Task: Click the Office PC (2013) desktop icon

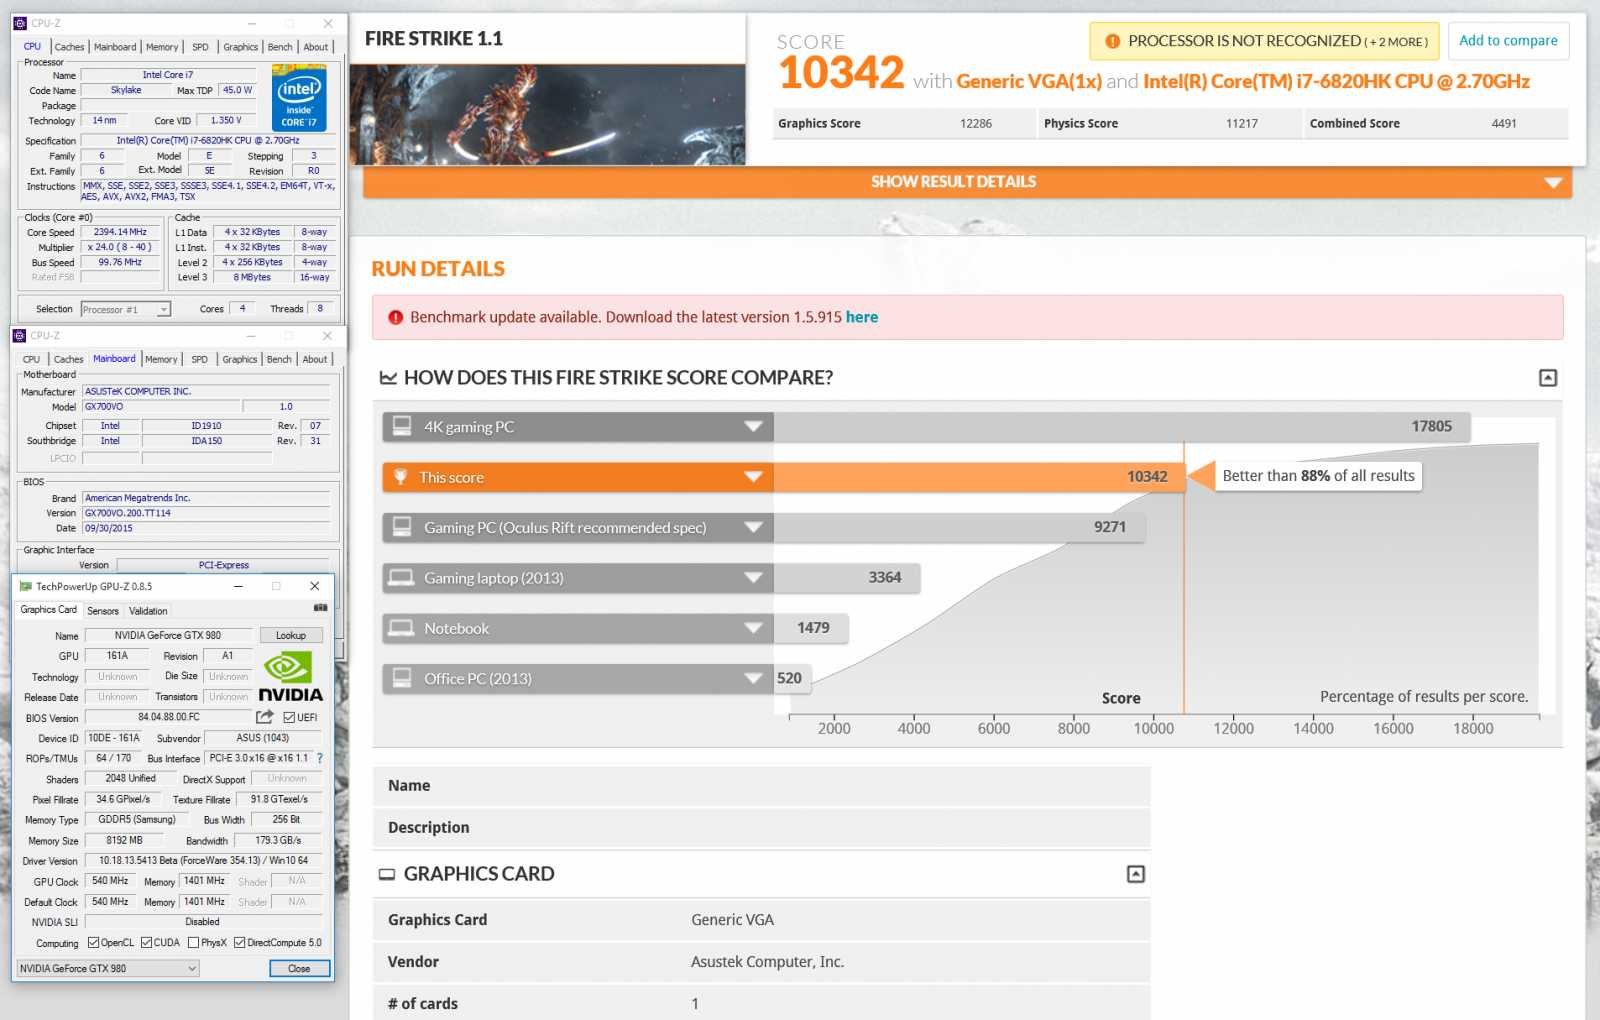Action: (x=402, y=678)
